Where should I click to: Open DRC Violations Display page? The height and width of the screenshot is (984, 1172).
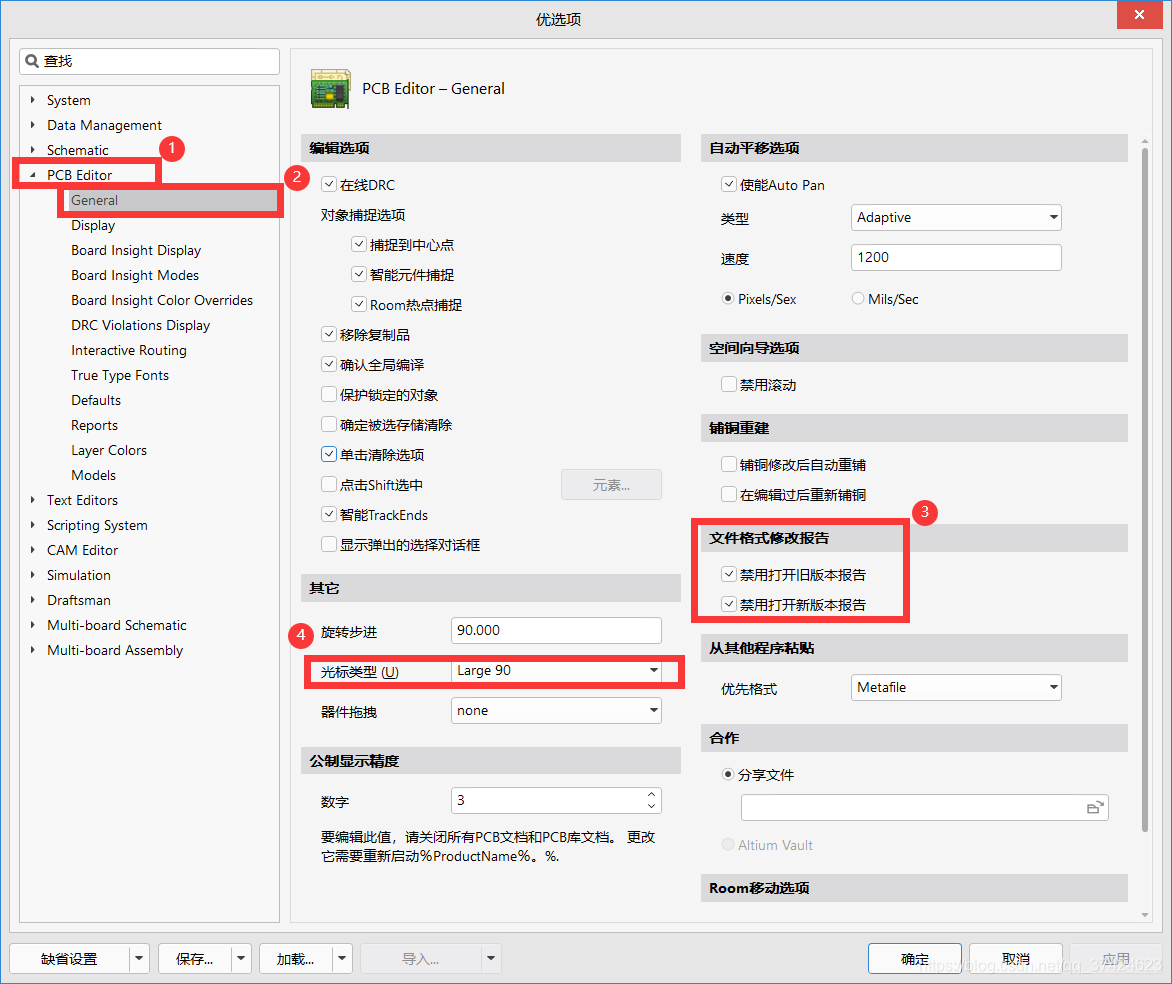click(x=141, y=325)
